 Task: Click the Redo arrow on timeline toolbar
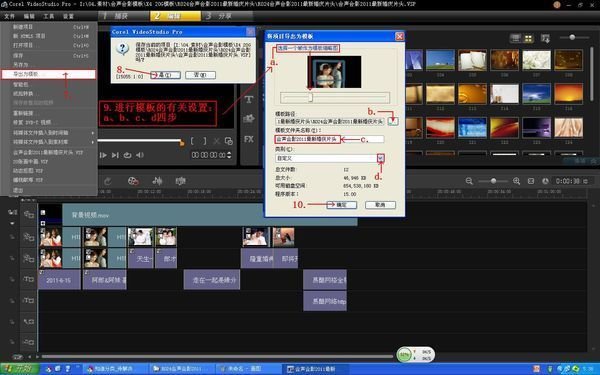point(108,181)
